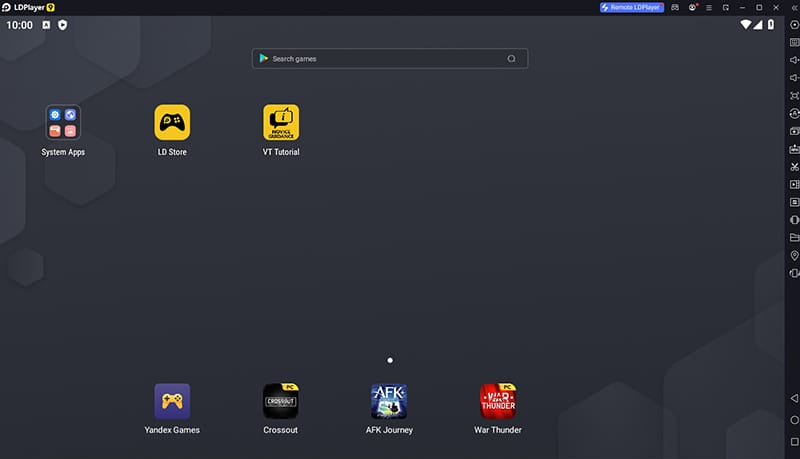
Task: Click the battery indicator in the status bar
Action: (x=771, y=24)
